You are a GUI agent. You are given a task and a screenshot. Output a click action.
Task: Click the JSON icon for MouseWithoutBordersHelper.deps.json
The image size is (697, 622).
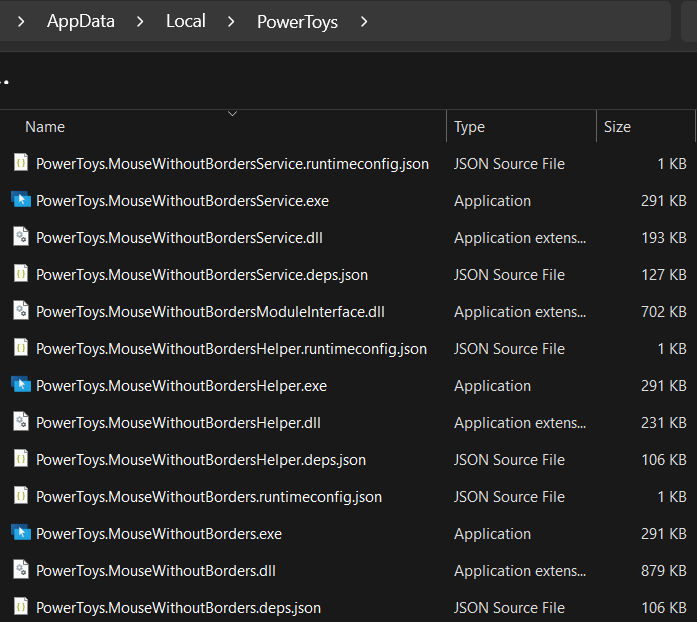point(21,459)
